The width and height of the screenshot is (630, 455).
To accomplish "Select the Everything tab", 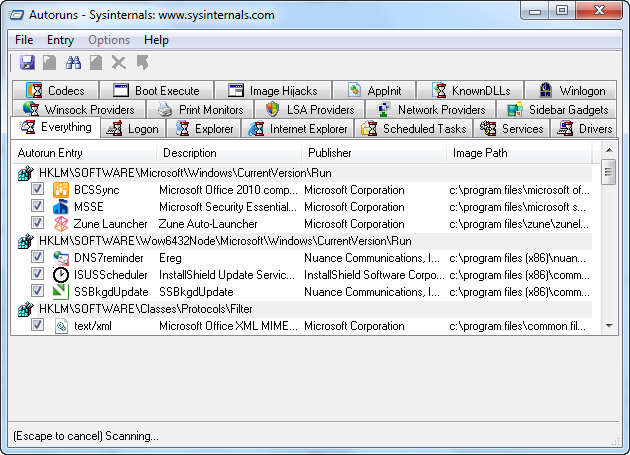I will (x=55, y=127).
